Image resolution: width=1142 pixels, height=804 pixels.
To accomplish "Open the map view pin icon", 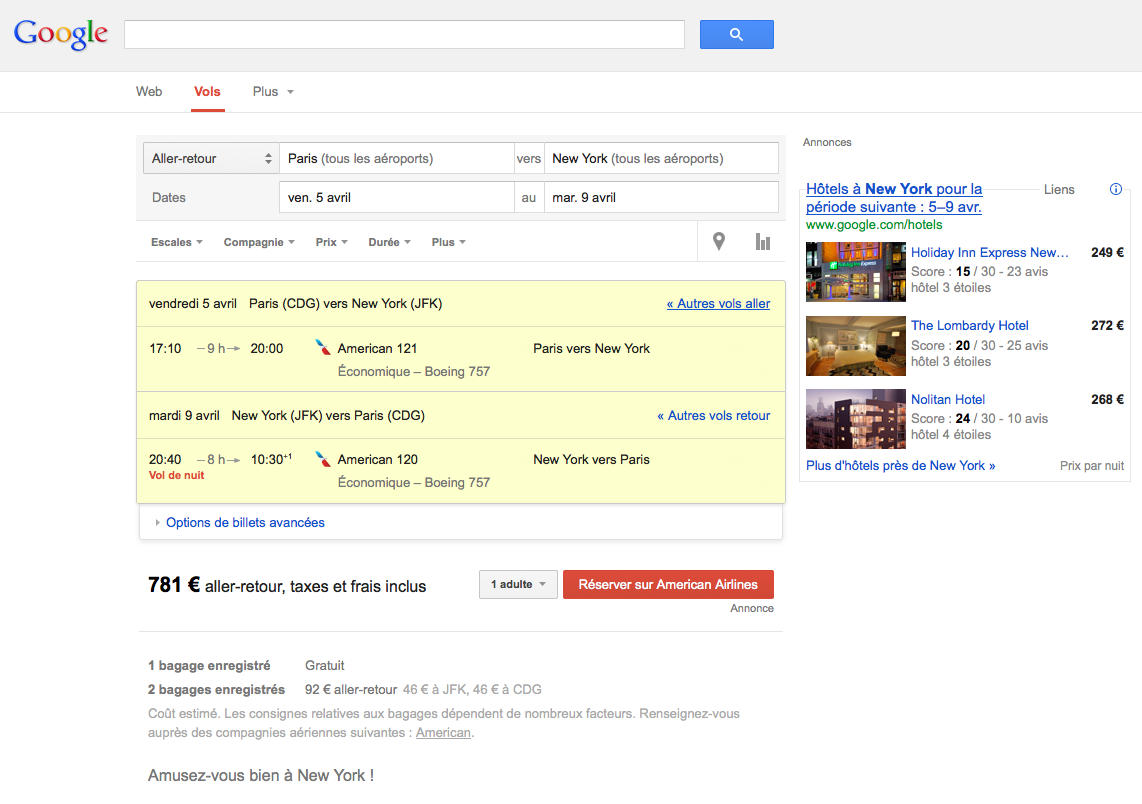I will pyautogui.click(x=718, y=242).
